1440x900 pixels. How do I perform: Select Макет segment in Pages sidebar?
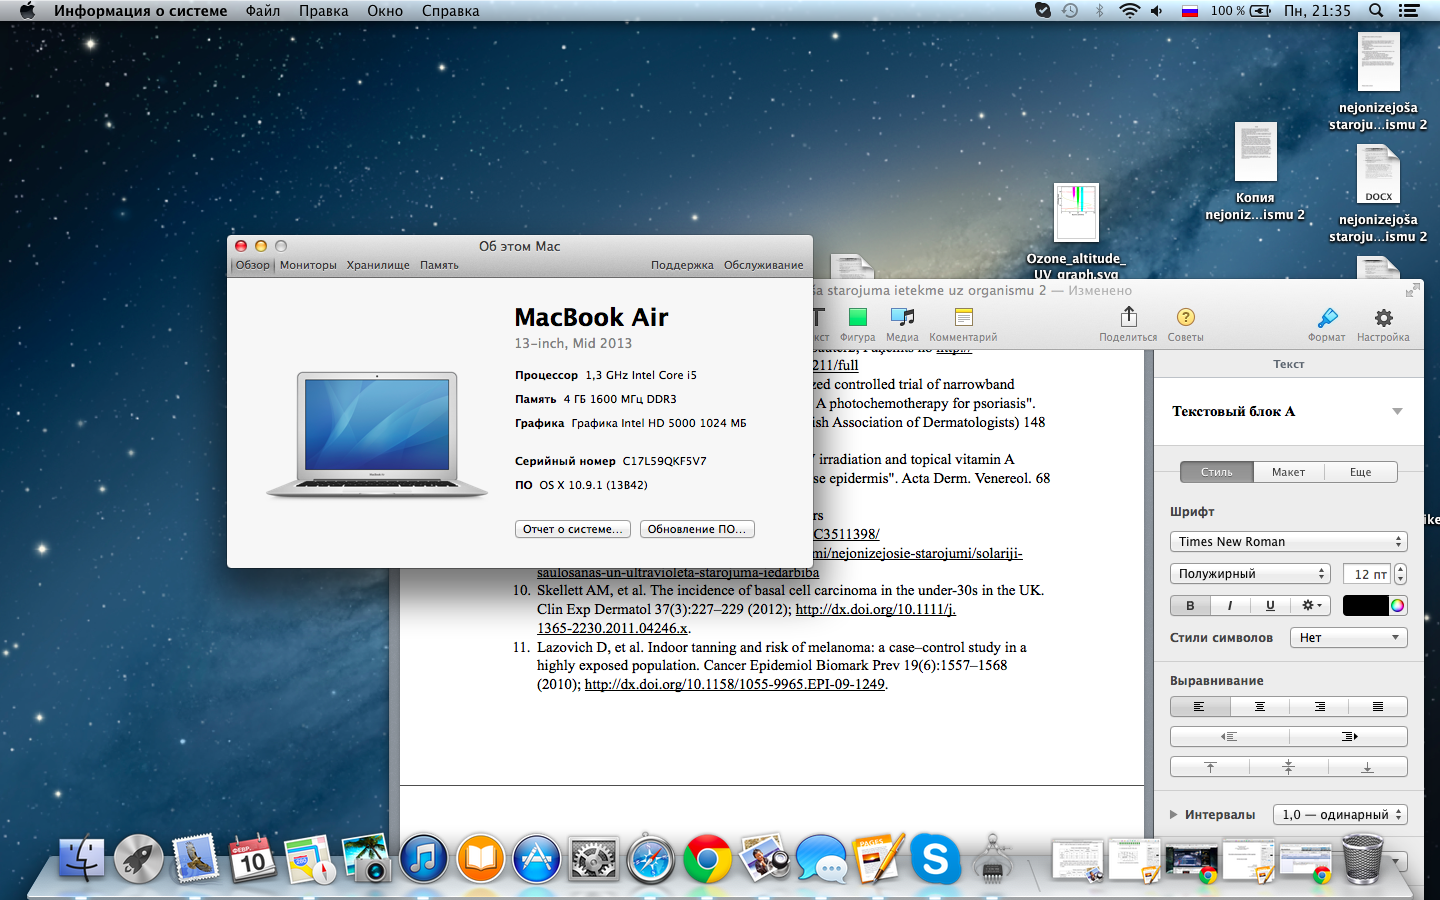tap(1288, 471)
